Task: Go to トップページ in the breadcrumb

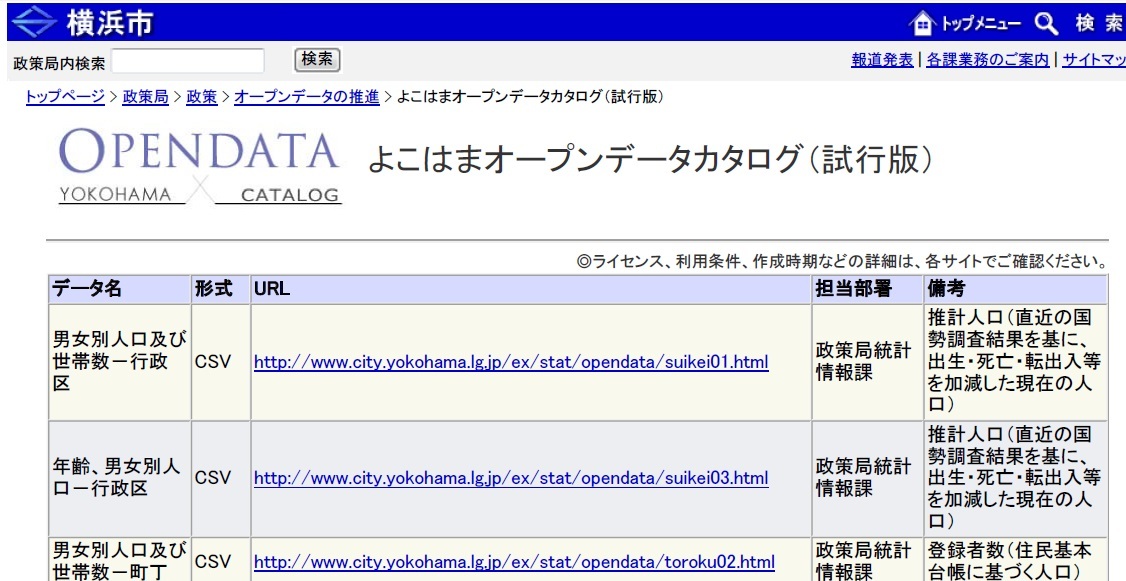Action: tap(65, 96)
